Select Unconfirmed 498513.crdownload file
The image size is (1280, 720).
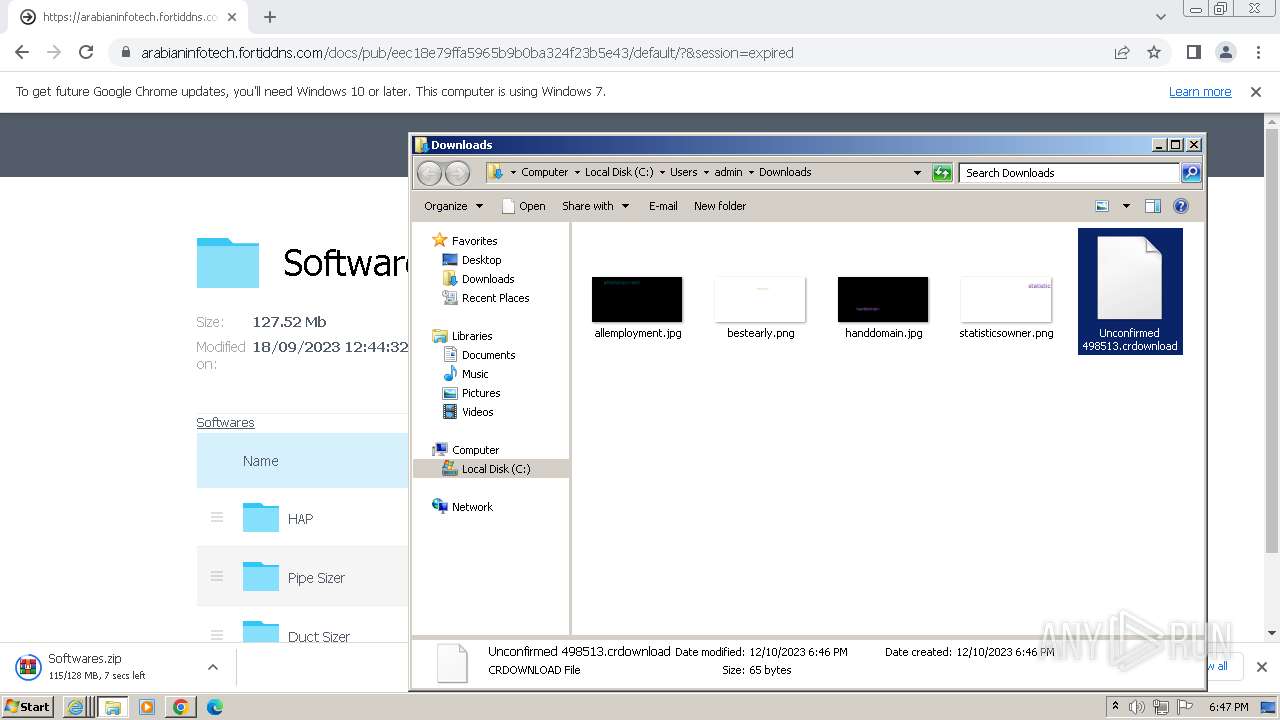point(1130,291)
